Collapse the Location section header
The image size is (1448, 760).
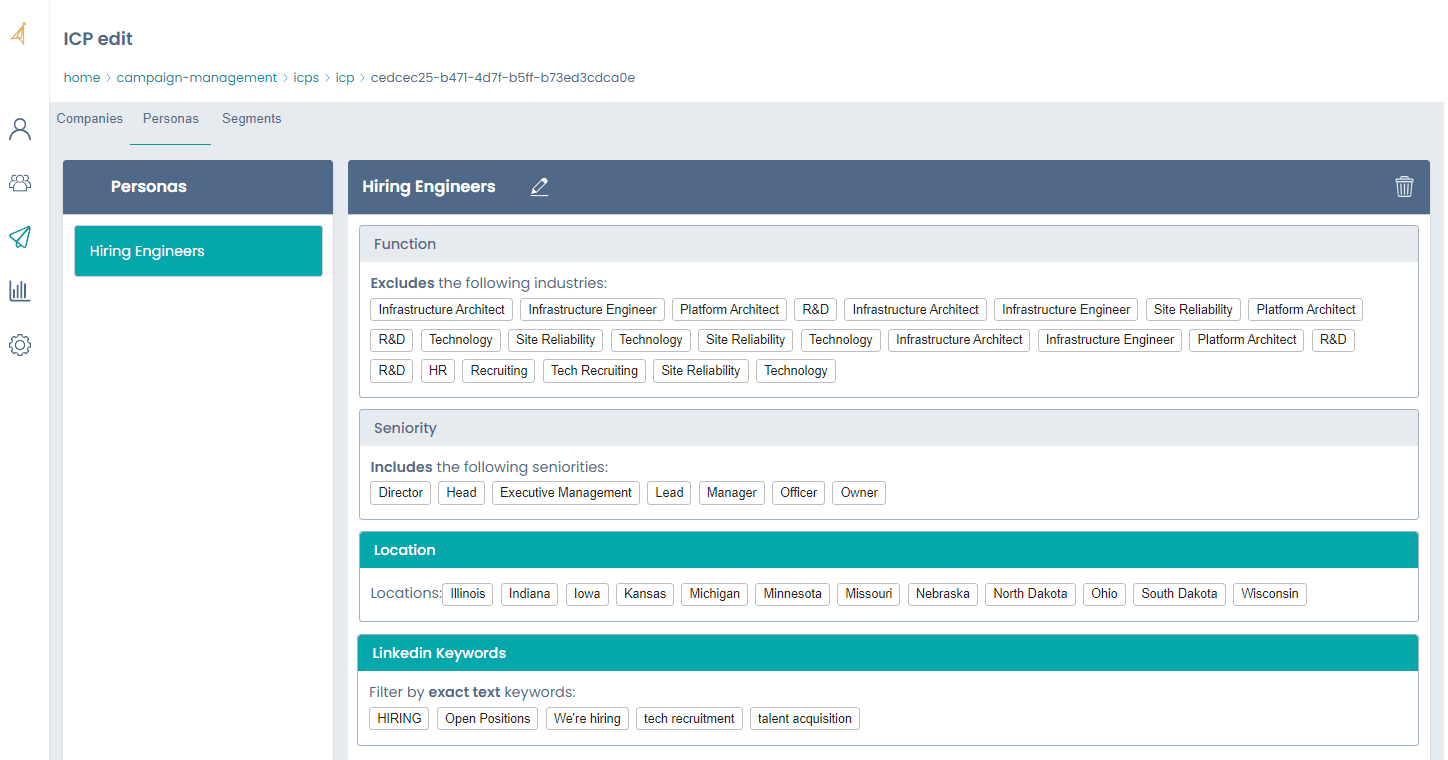click(x=888, y=550)
